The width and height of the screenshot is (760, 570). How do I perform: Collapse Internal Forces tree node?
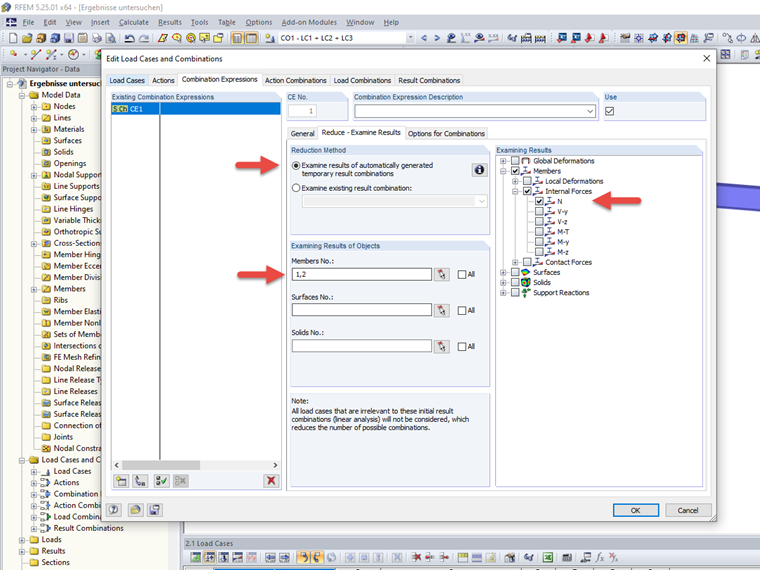[515, 191]
